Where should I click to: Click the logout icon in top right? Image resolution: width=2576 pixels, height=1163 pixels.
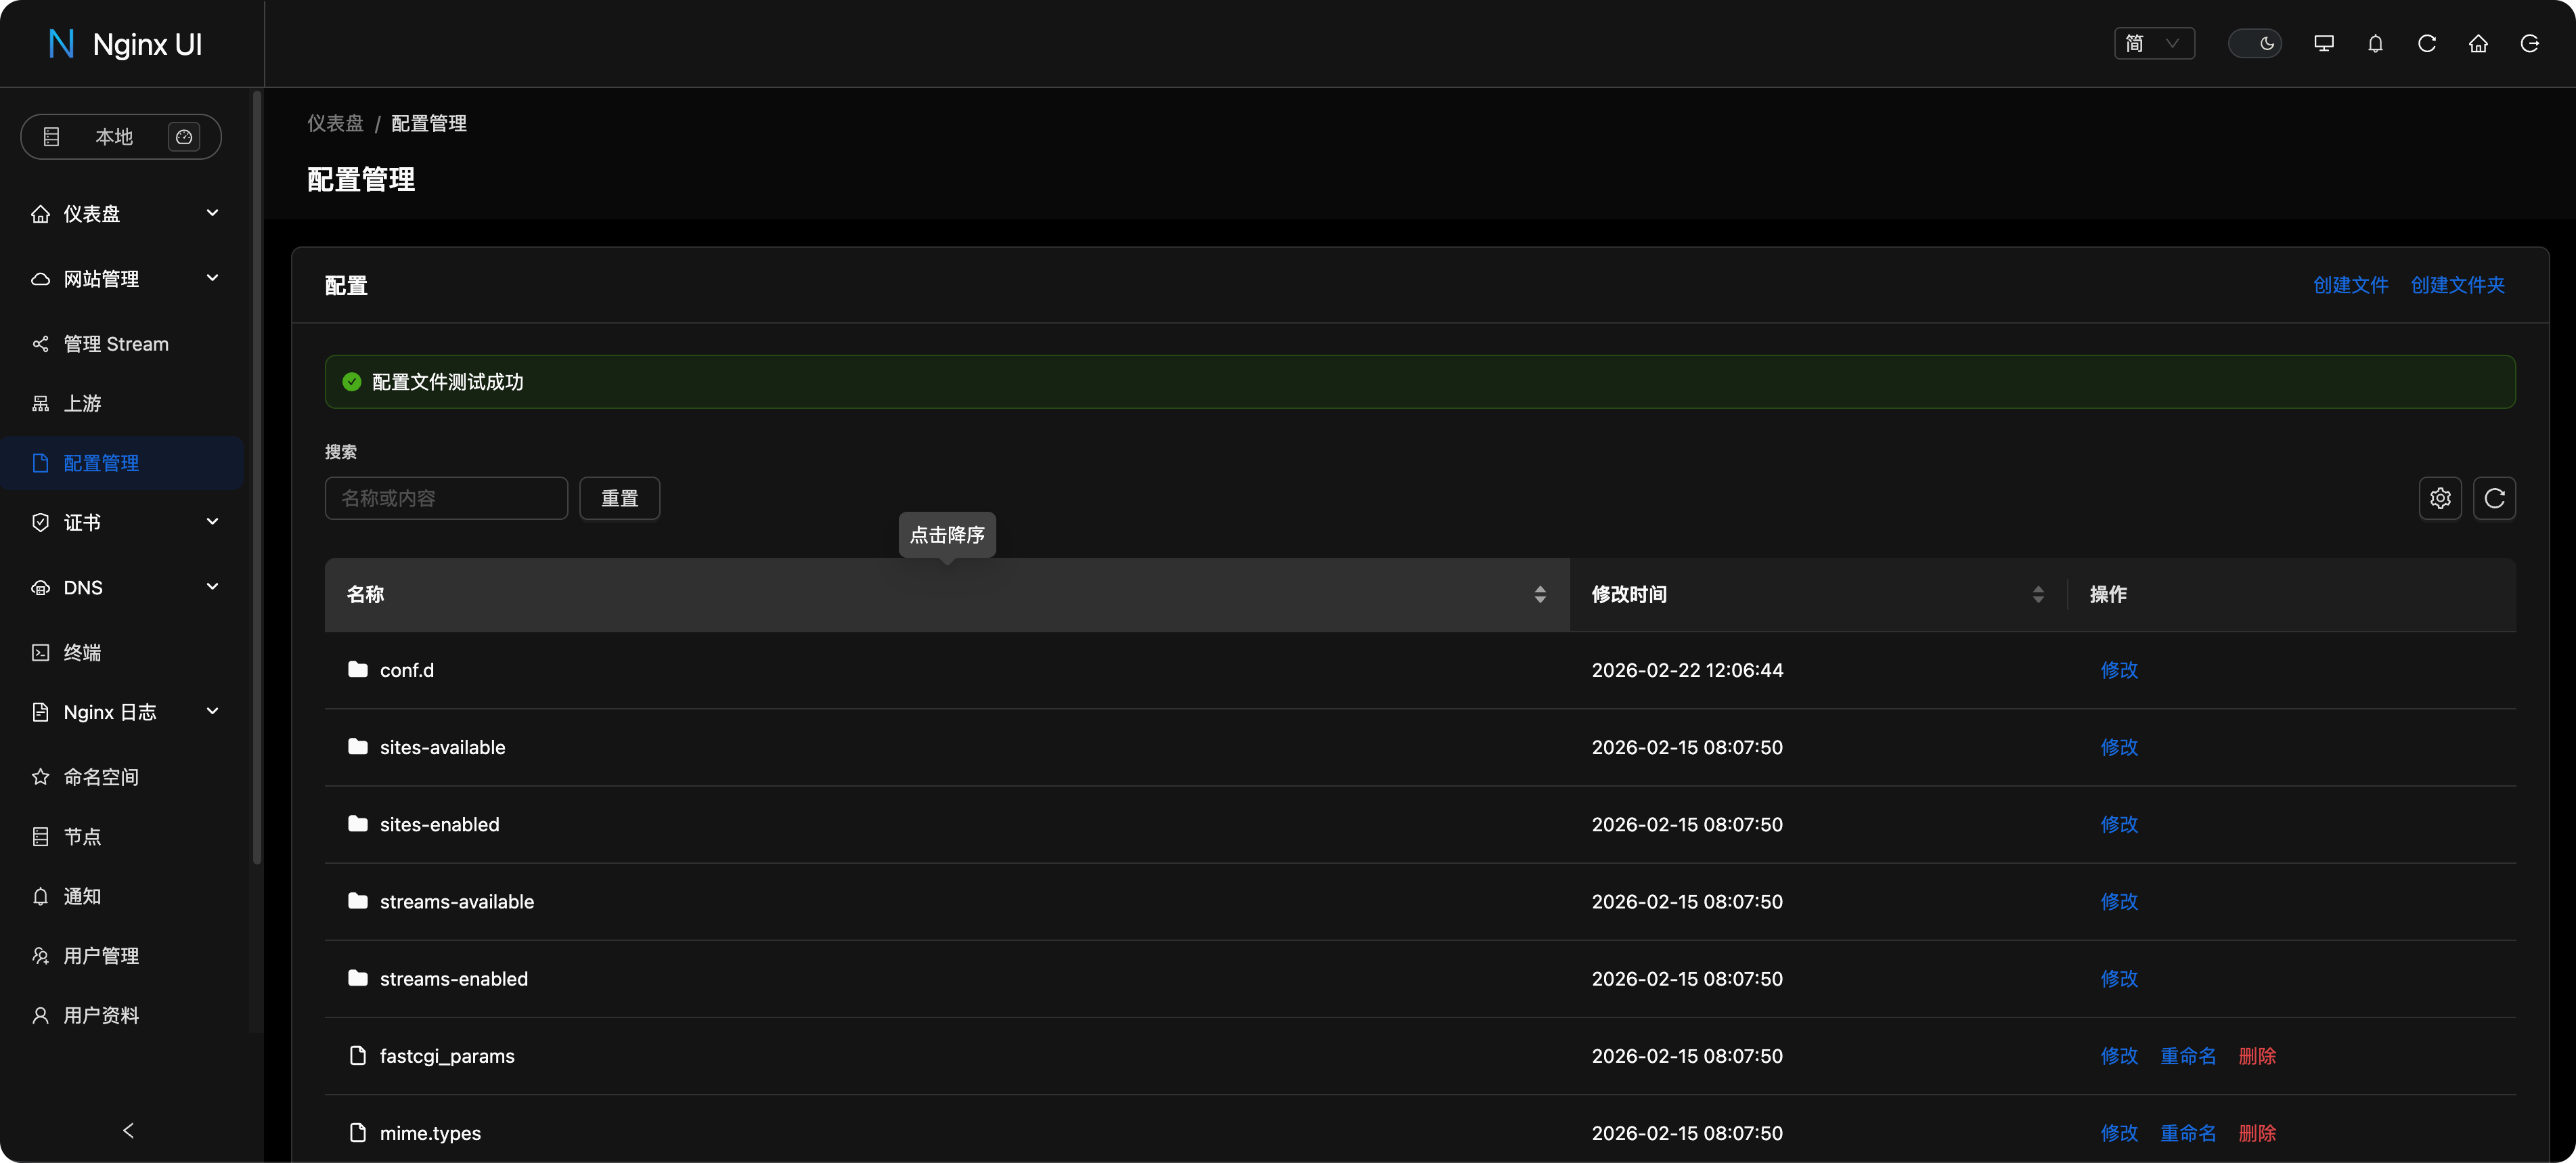point(2529,44)
